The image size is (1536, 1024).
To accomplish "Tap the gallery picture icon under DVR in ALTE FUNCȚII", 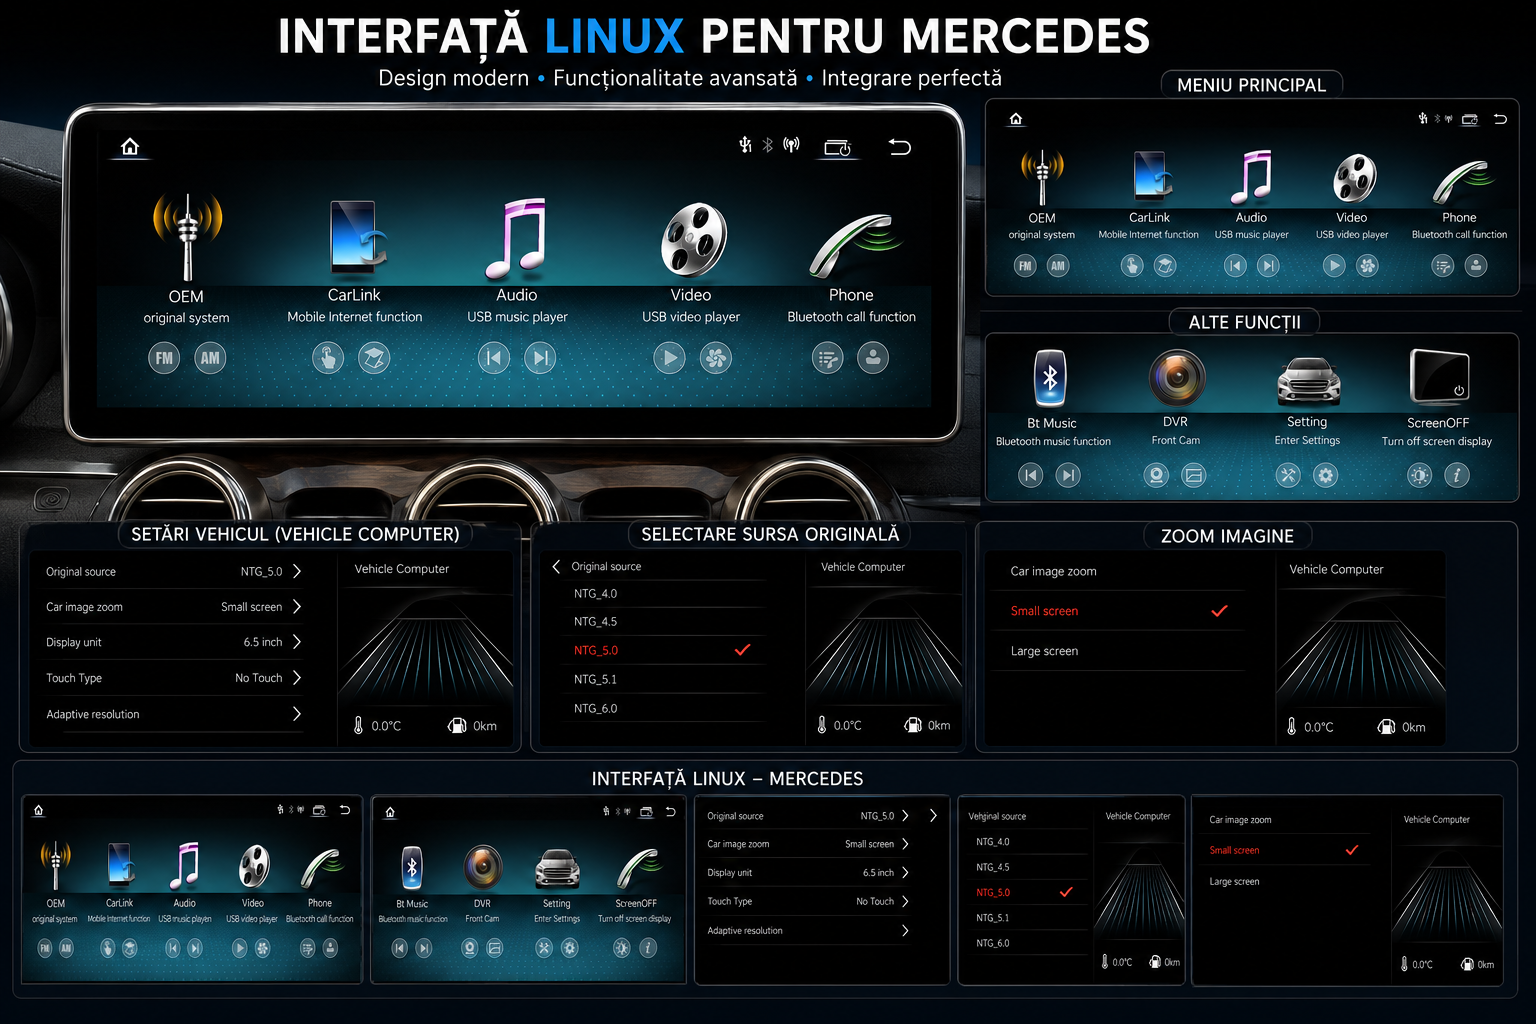I will click(x=1194, y=475).
